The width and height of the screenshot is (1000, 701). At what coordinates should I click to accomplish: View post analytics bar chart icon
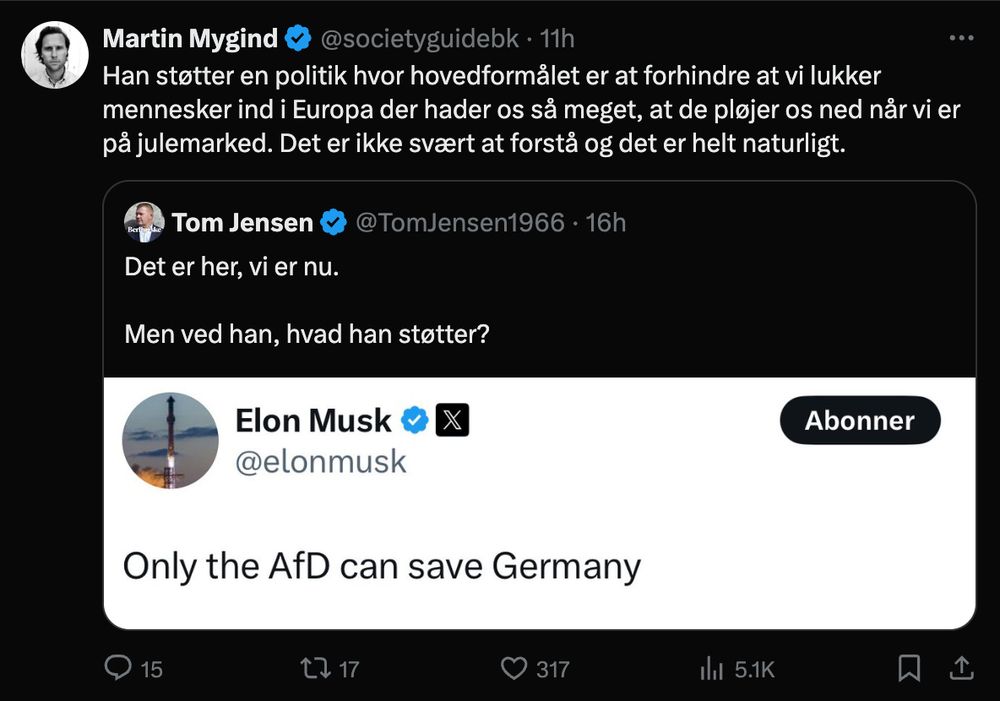(711, 668)
